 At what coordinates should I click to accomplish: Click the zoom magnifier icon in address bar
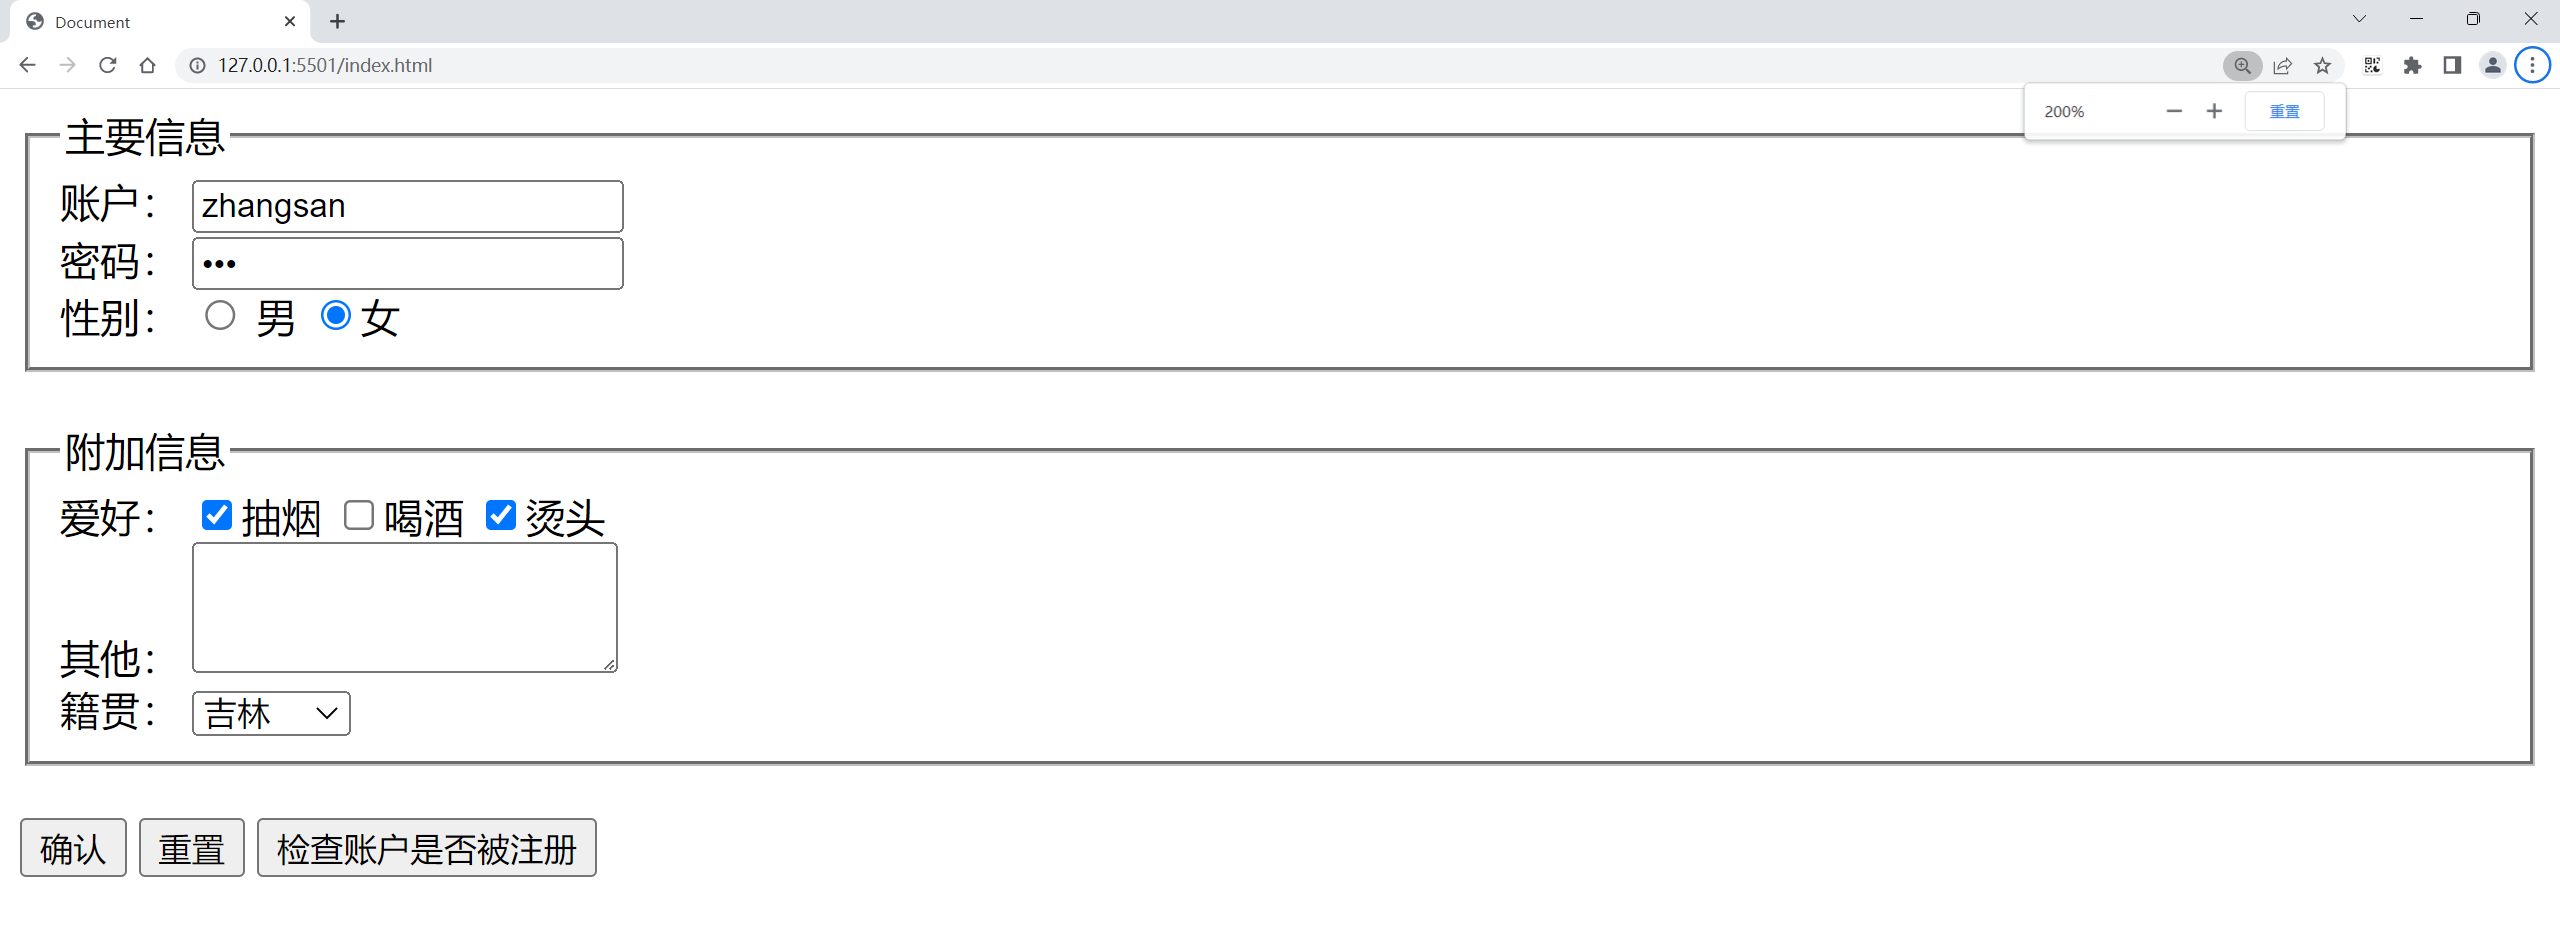coord(2242,65)
